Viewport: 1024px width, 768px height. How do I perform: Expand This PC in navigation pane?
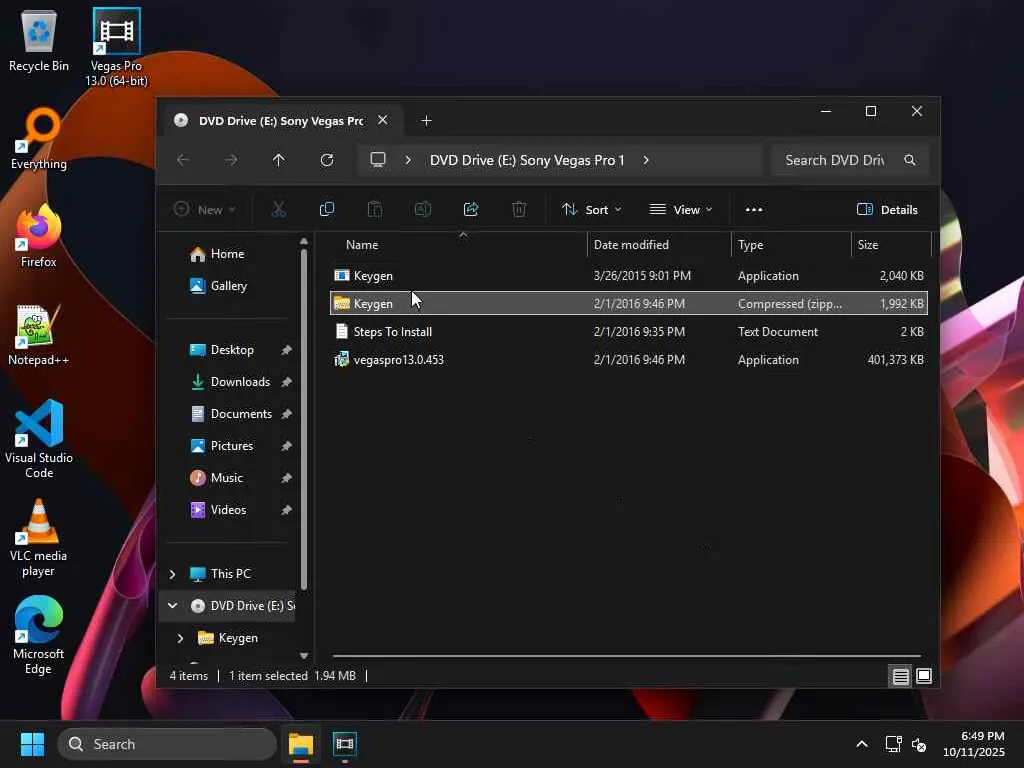(x=172, y=574)
